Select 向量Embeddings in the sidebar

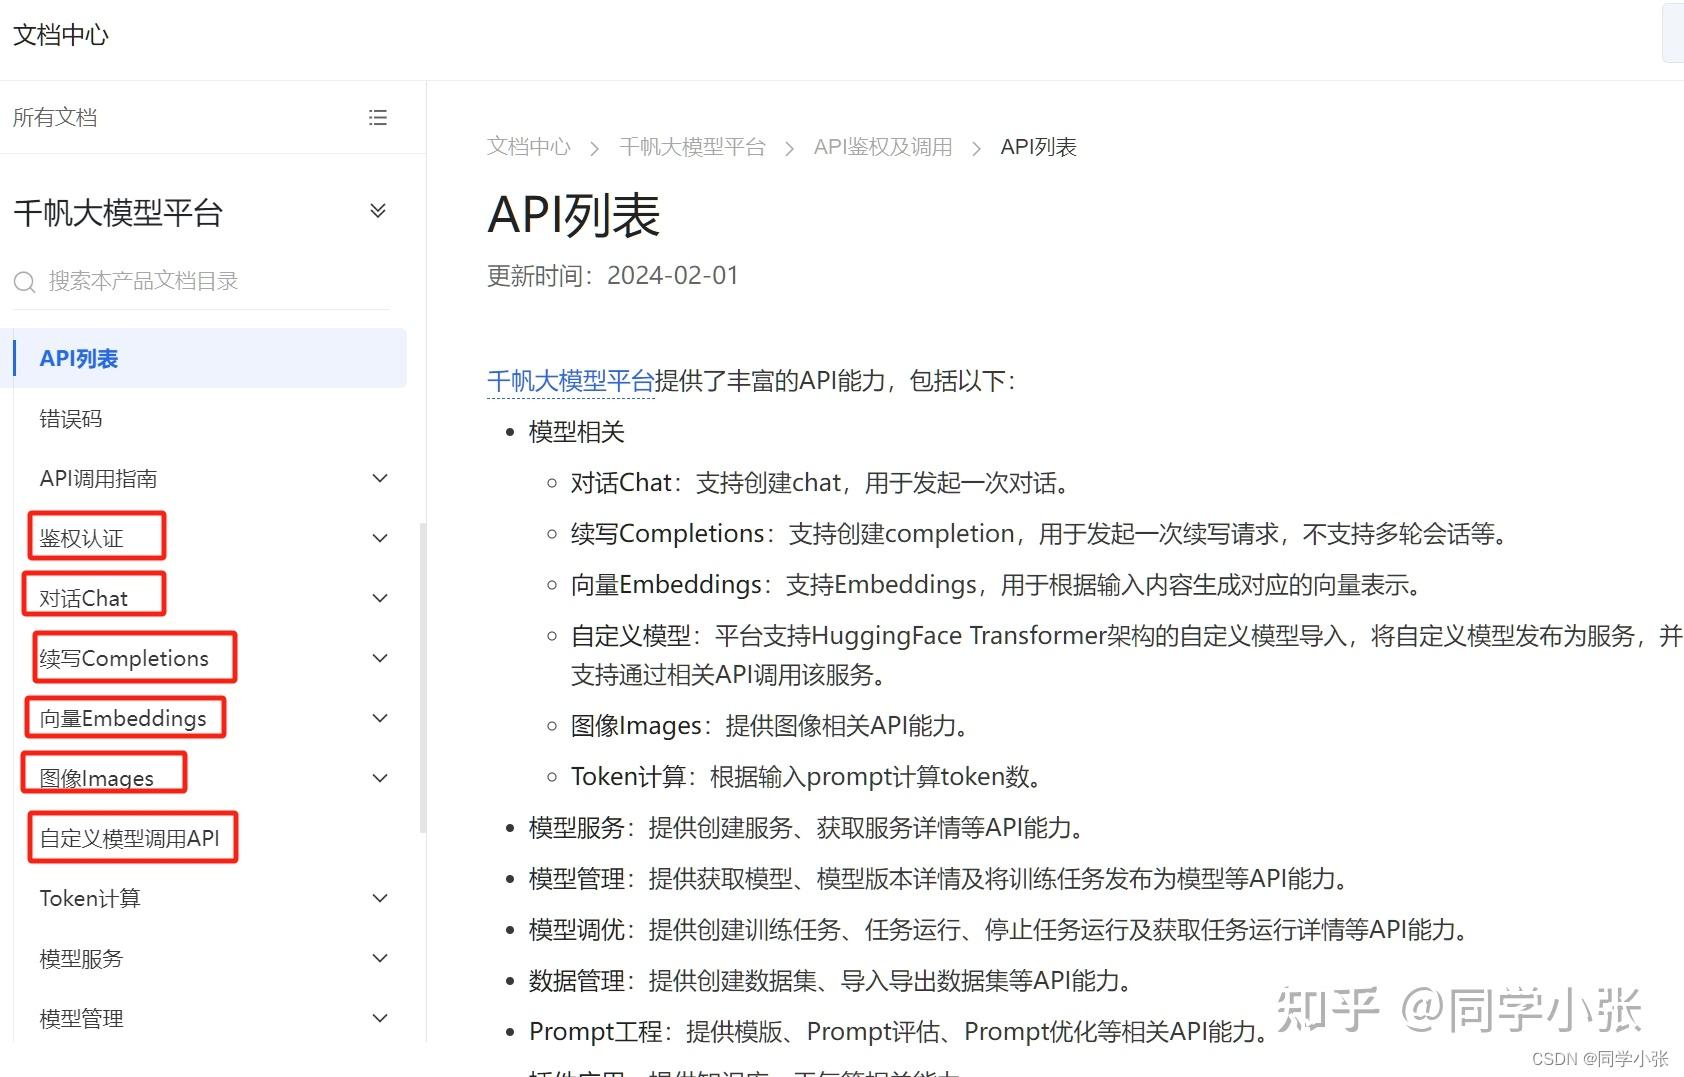(x=123, y=717)
